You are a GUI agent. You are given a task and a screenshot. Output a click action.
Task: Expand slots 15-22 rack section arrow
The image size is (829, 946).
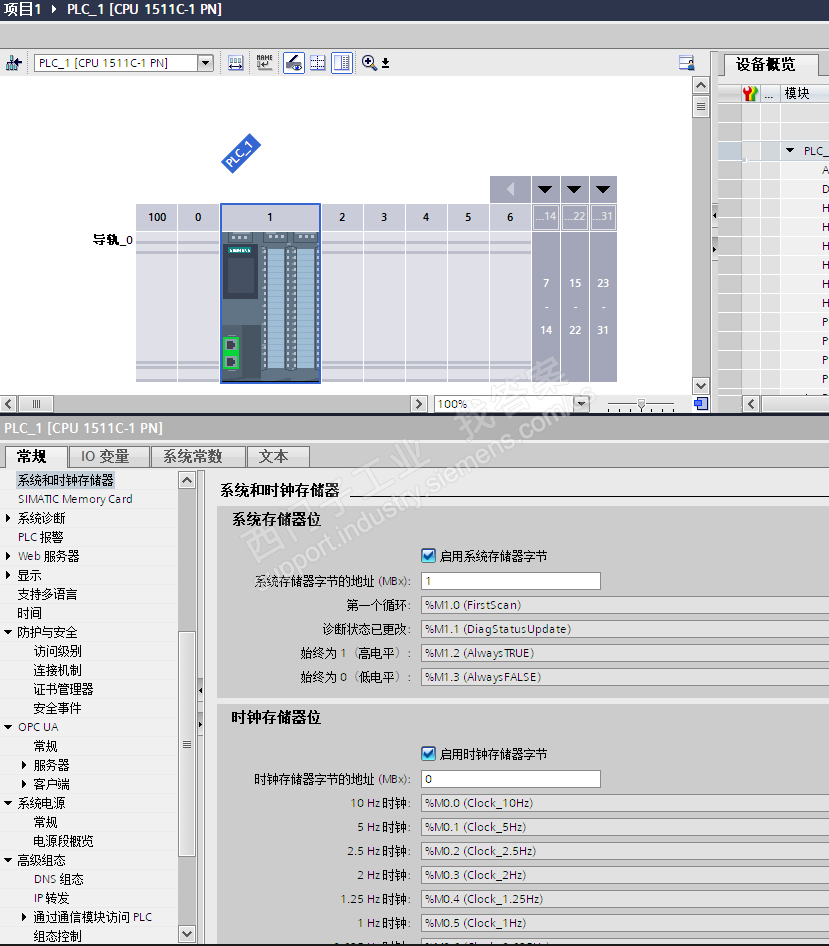(574, 189)
